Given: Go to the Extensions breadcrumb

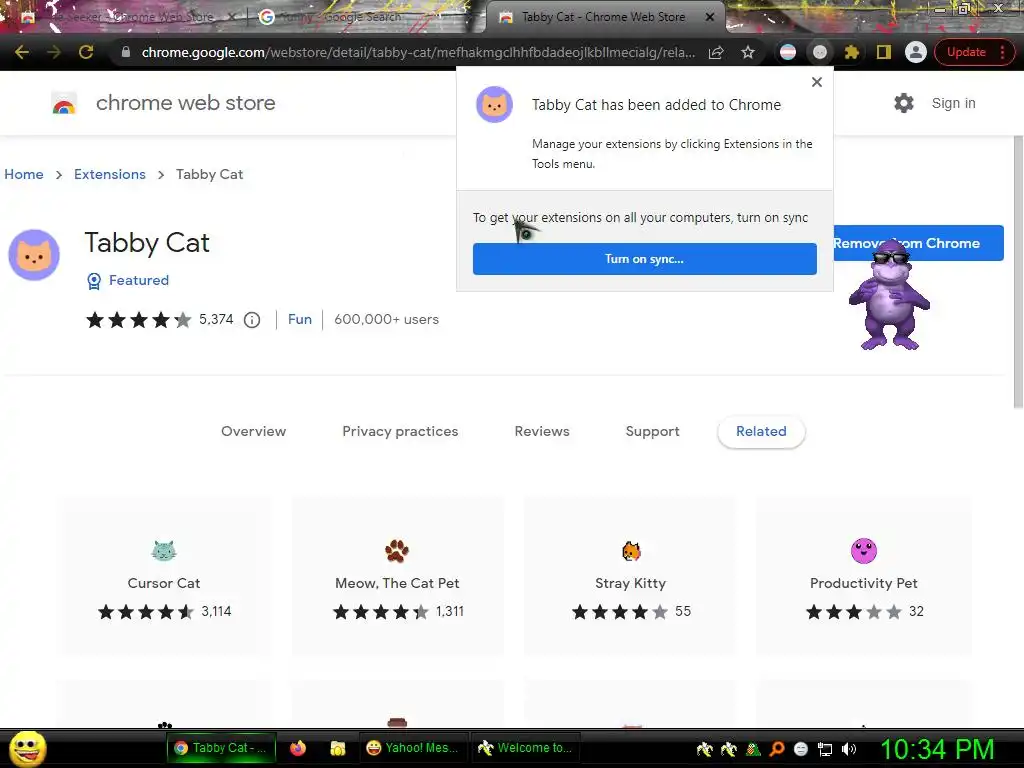Looking at the screenshot, I should pos(110,174).
